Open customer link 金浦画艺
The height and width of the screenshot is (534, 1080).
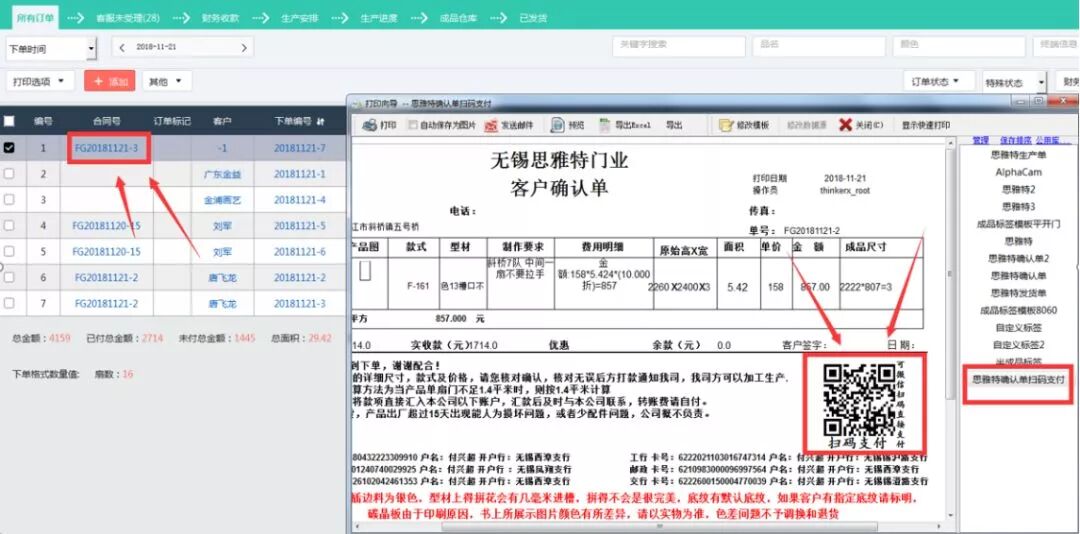pyautogui.click(x=222, y=200)
